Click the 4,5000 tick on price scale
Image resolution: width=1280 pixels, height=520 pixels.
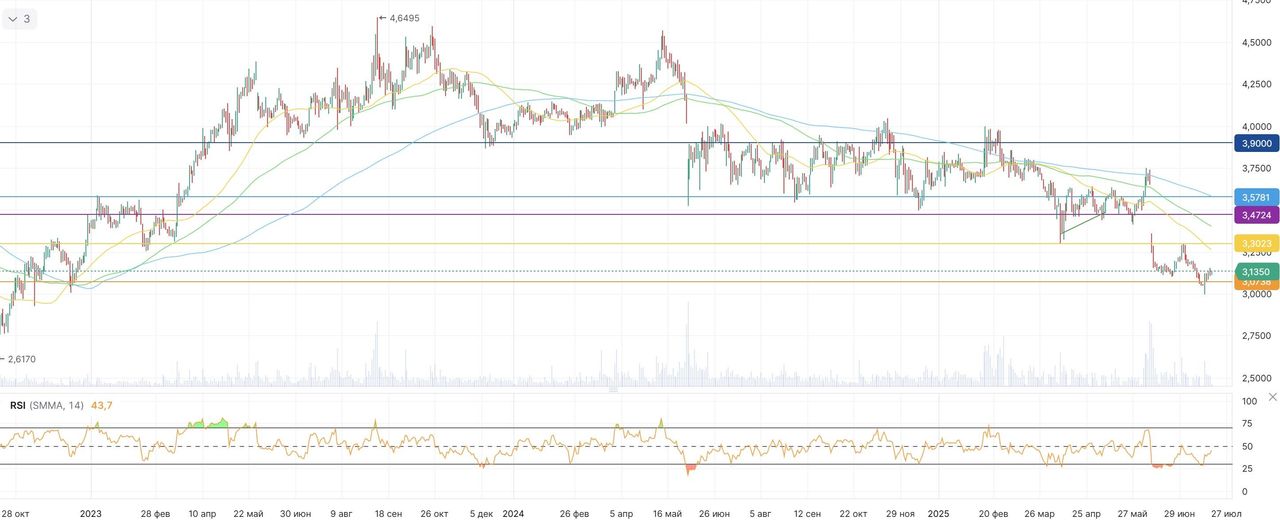point(1256,43)
